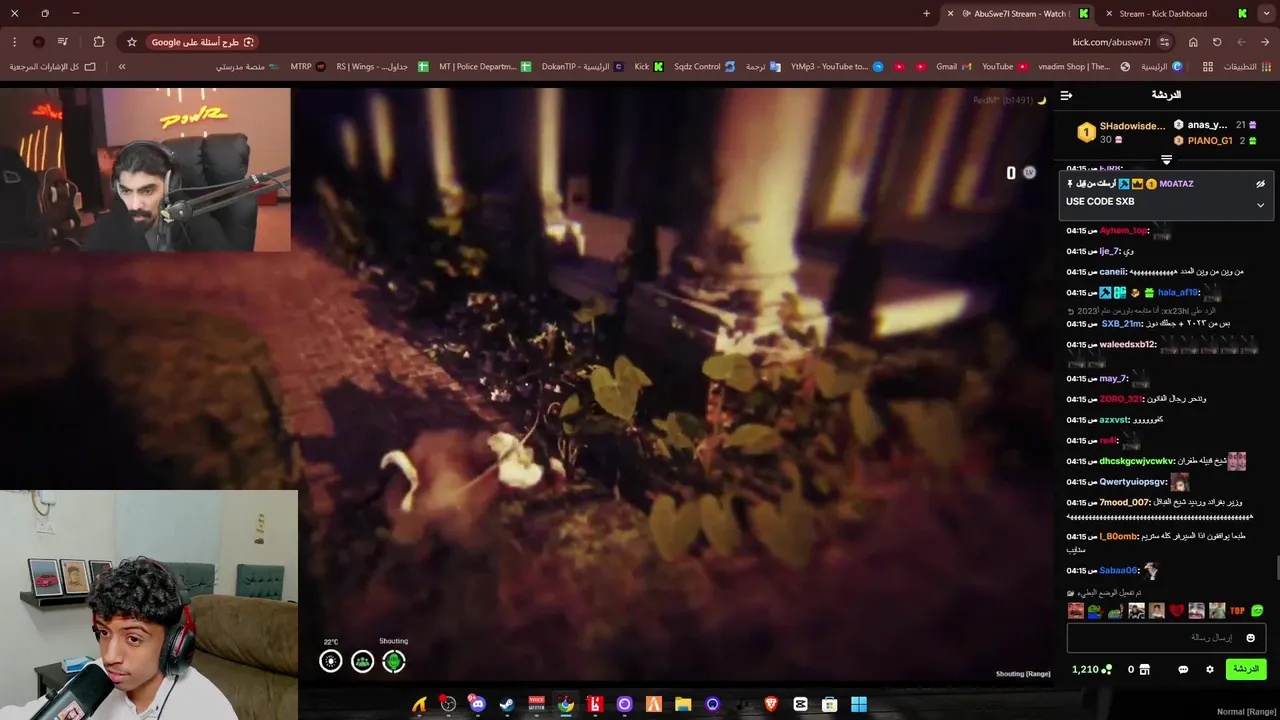Open Microsoft Store from taskbar
The height and width of the screenshot is (720, 1280).
[x=829, y=704]
